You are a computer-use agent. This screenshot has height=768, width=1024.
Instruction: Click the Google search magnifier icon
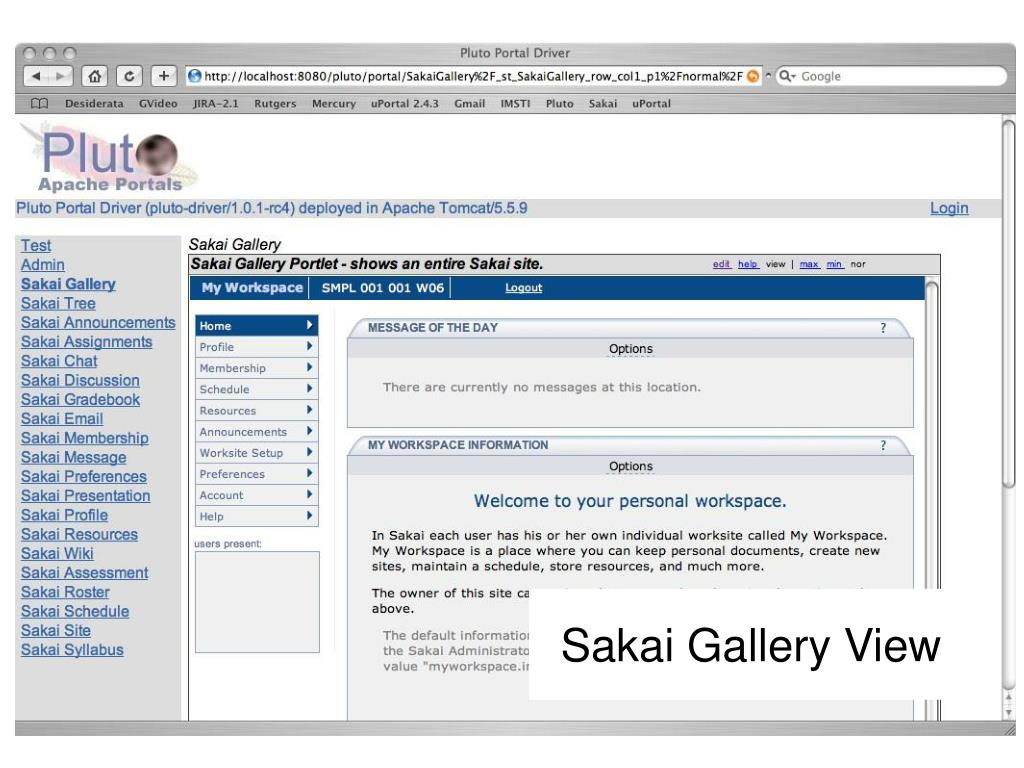(x=787, y=76)
